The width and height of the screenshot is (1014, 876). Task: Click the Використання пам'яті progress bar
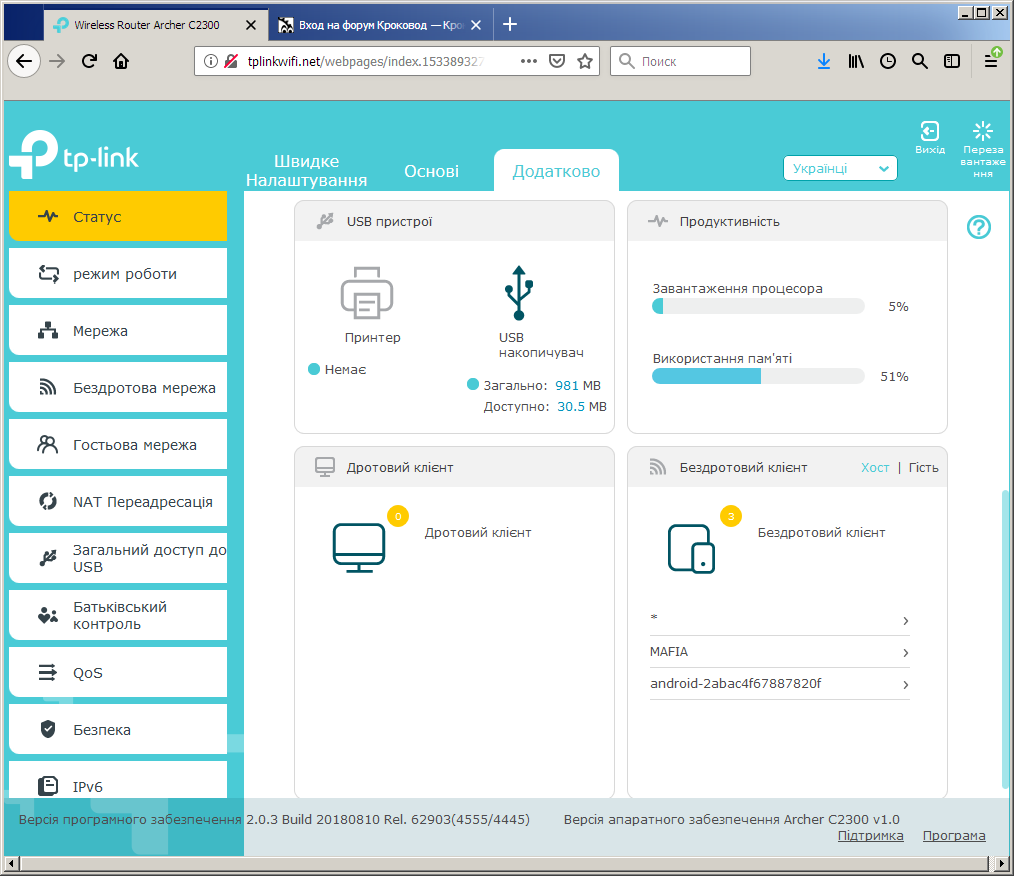coord(758,376)
